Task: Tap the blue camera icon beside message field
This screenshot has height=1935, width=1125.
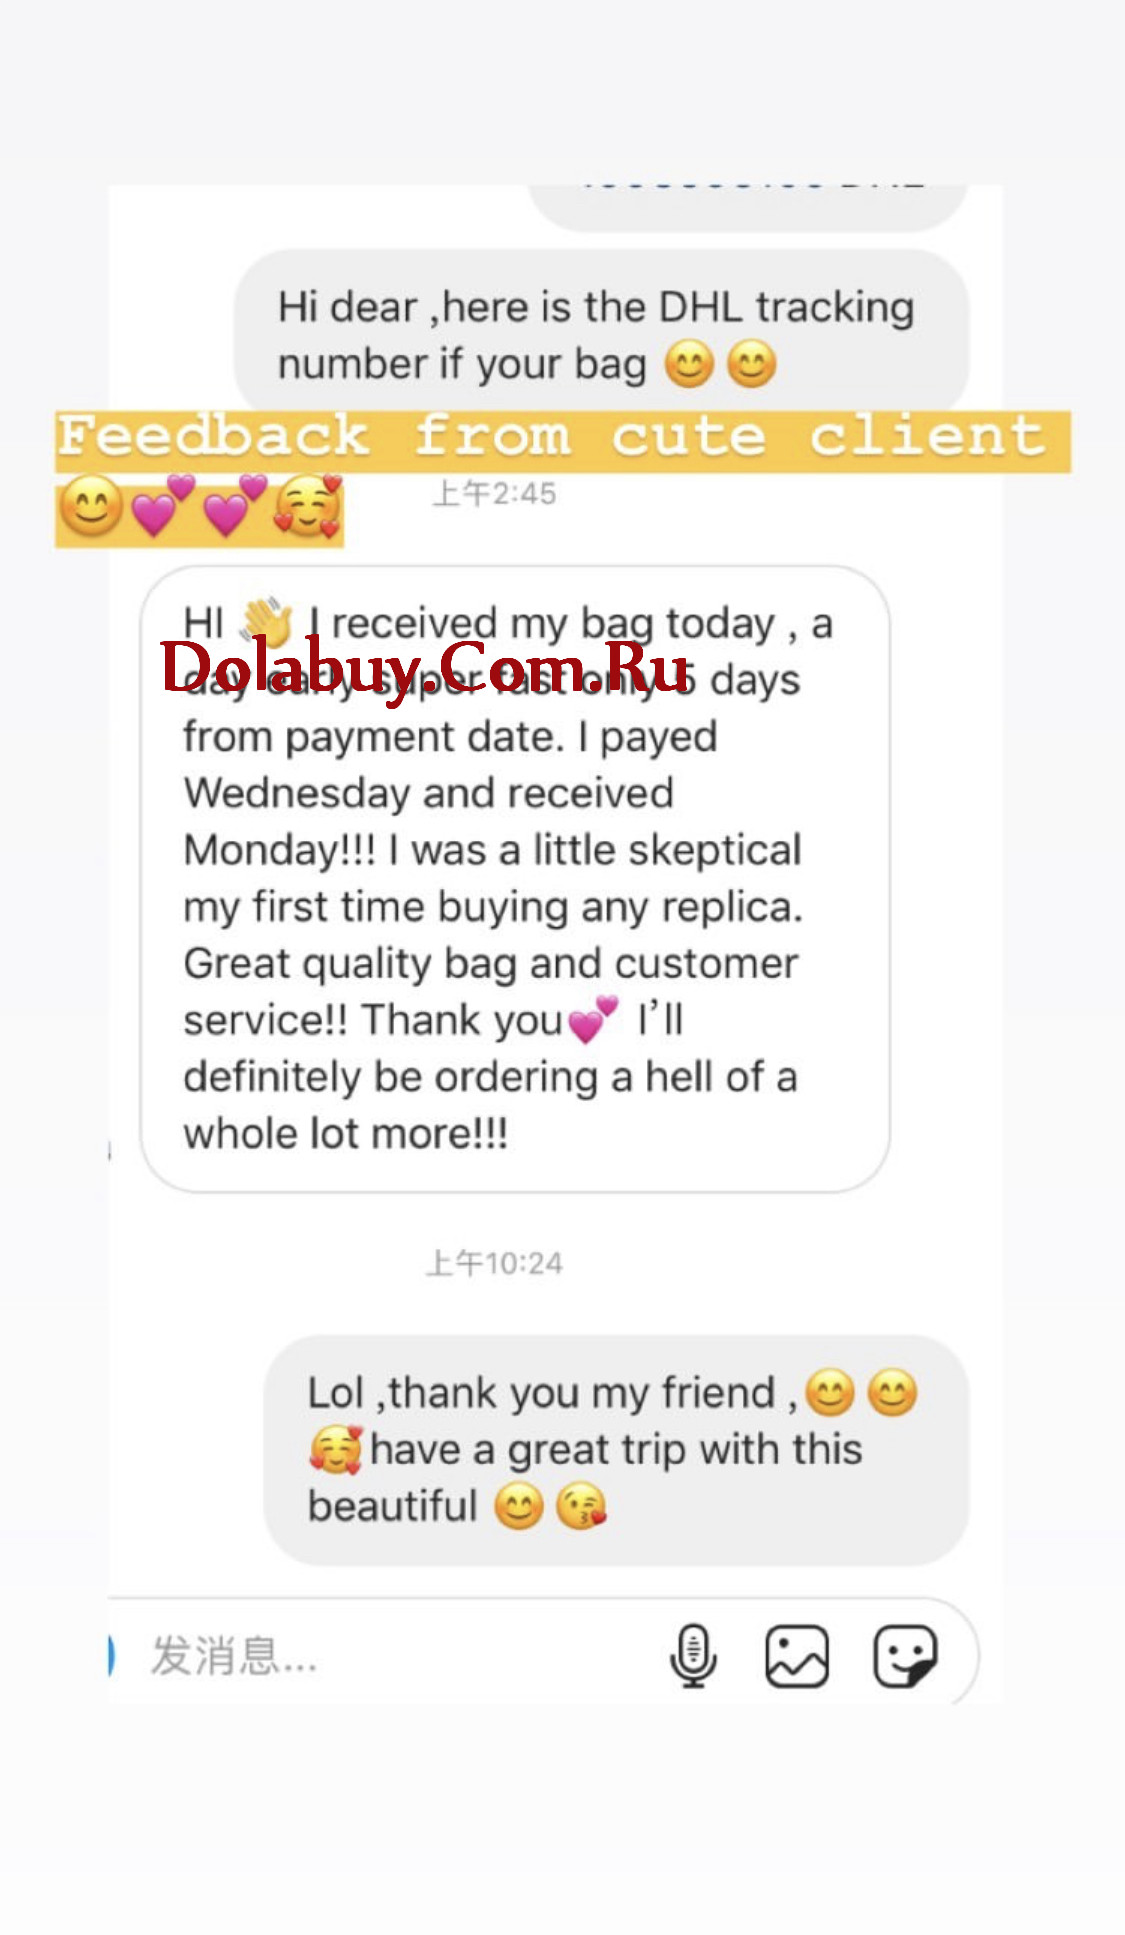Action: click(111, 1656)
